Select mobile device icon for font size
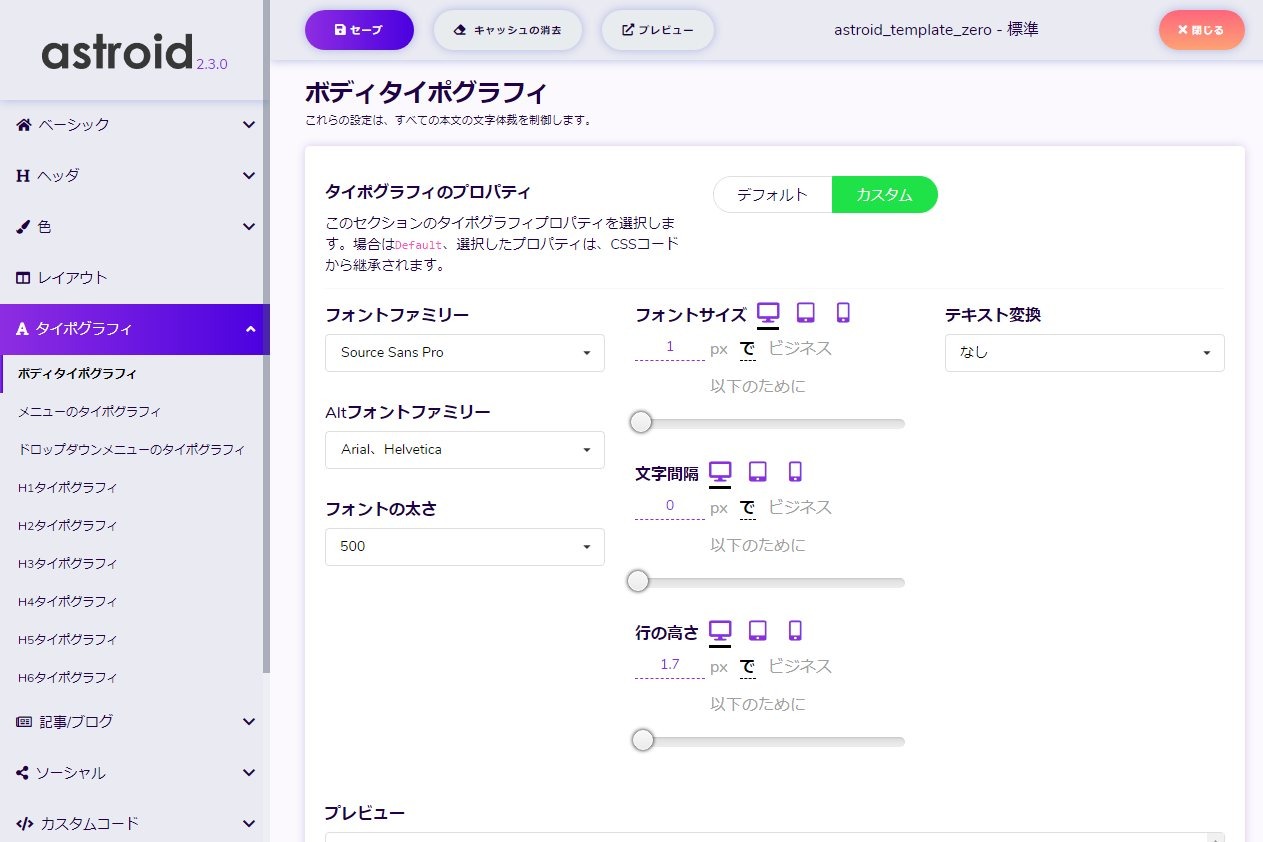Viewport: 1263px width, 842px height. point(843,313)
